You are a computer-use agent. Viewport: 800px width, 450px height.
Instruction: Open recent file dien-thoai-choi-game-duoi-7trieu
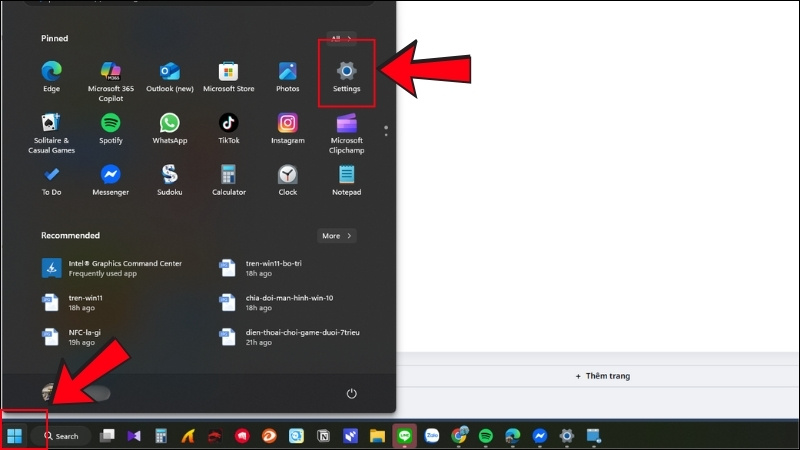(x=289, y=337)
